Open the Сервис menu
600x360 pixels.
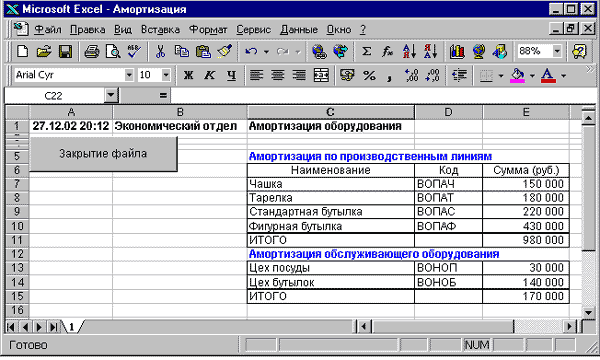coord(253,29)
